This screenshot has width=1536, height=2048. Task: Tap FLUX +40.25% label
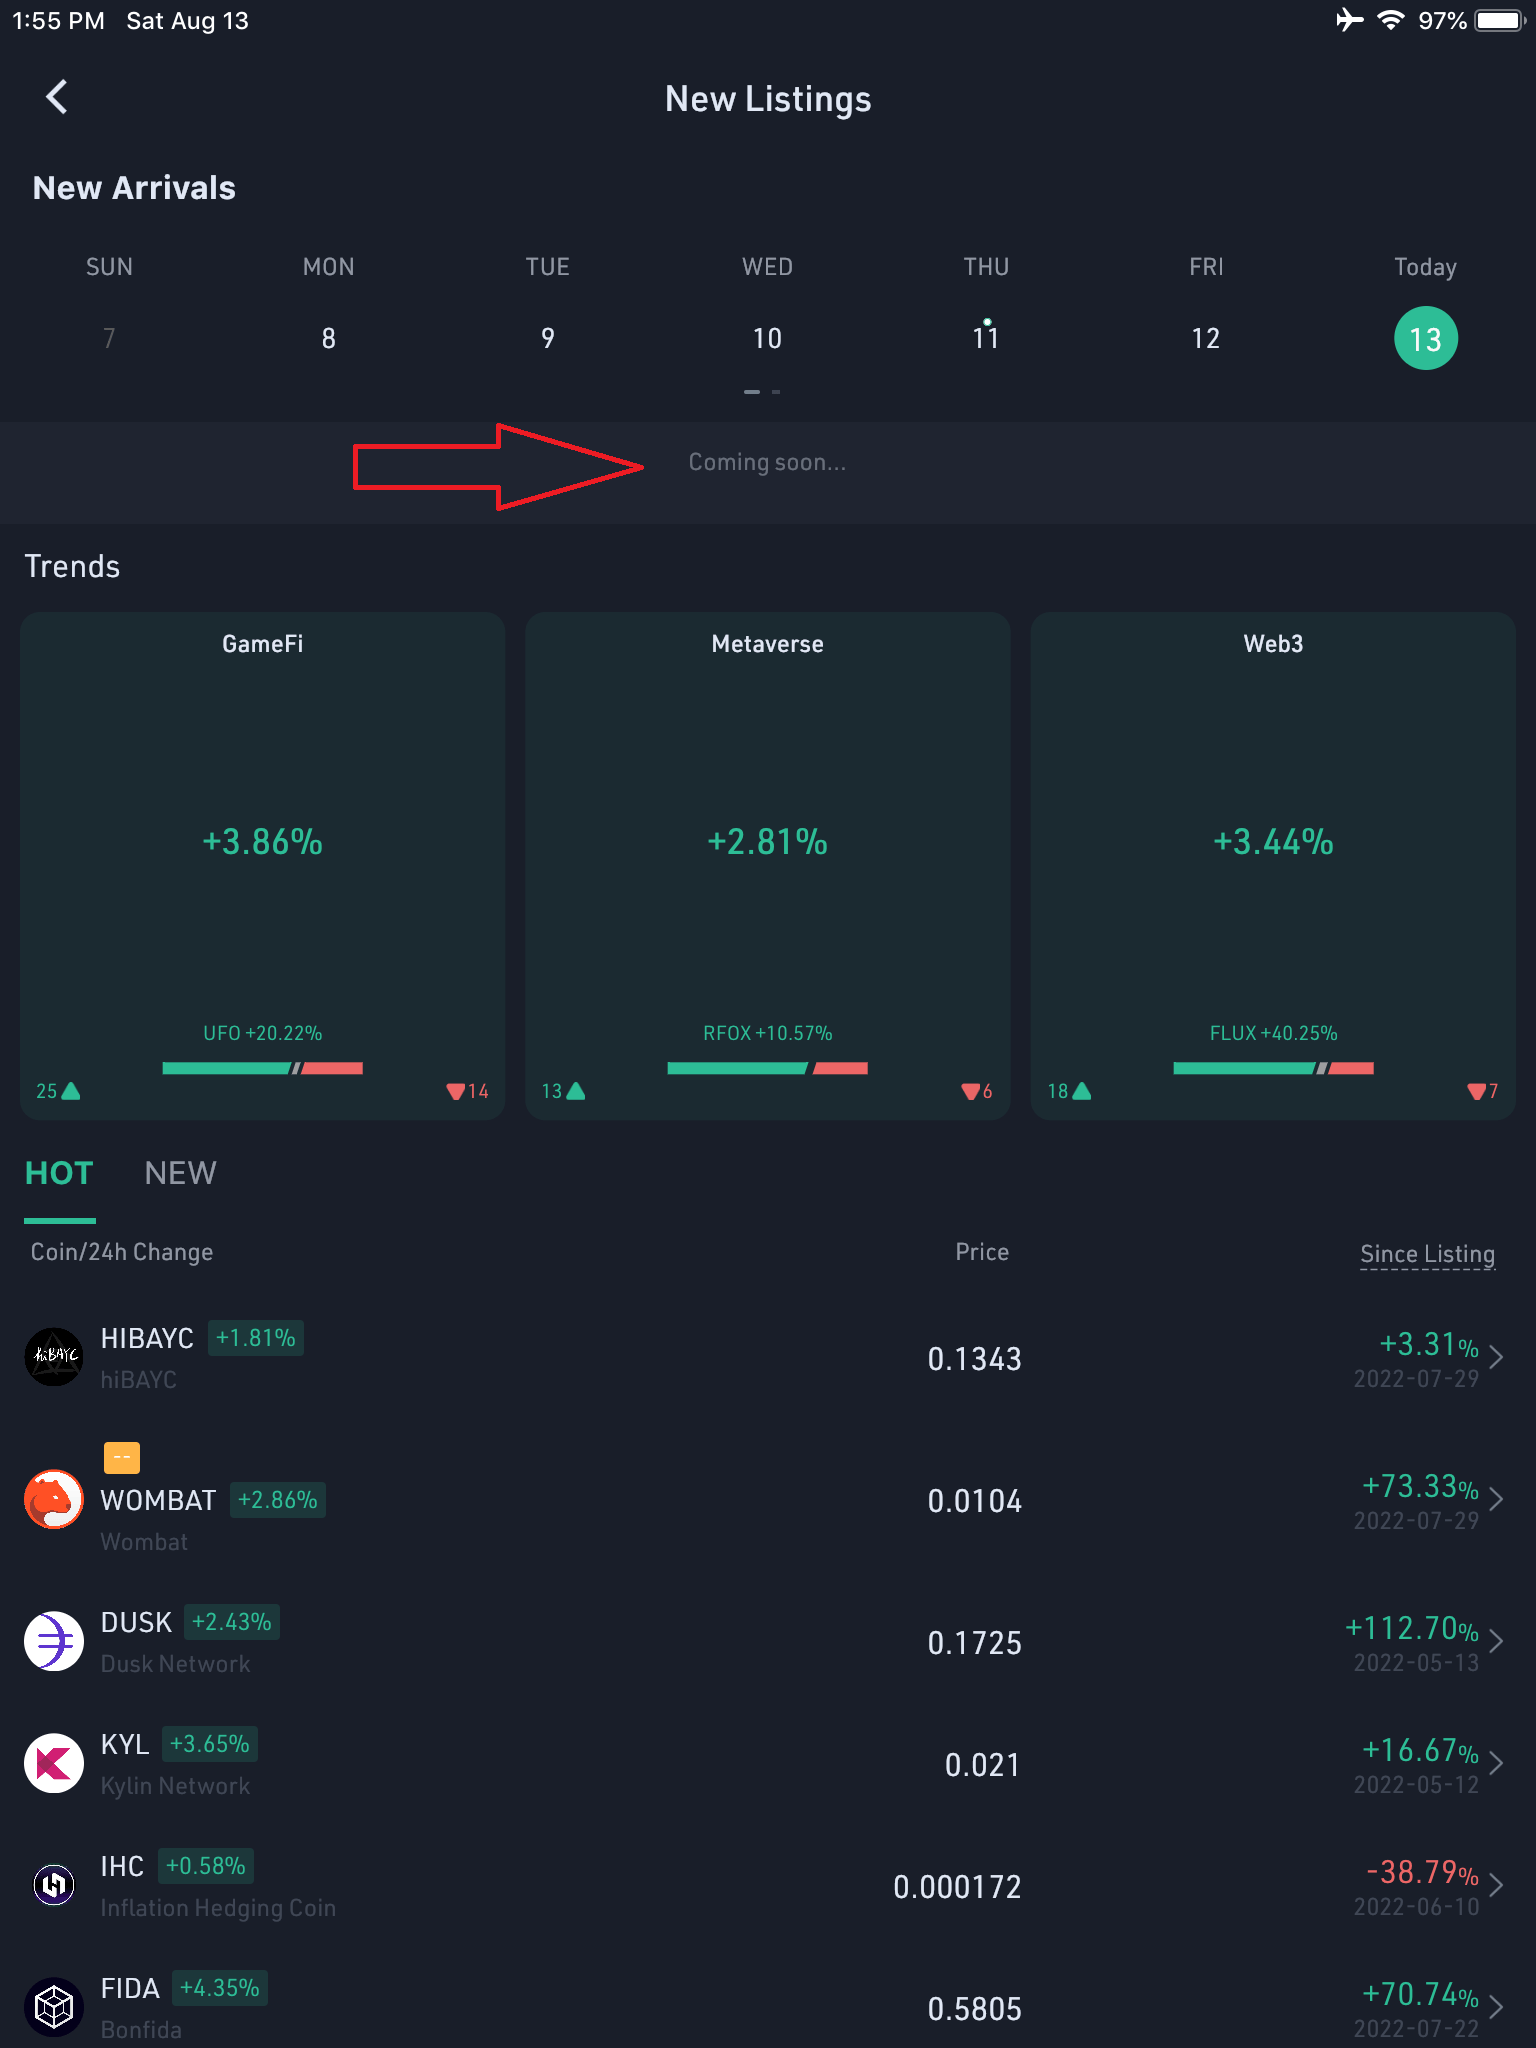1274,1033
